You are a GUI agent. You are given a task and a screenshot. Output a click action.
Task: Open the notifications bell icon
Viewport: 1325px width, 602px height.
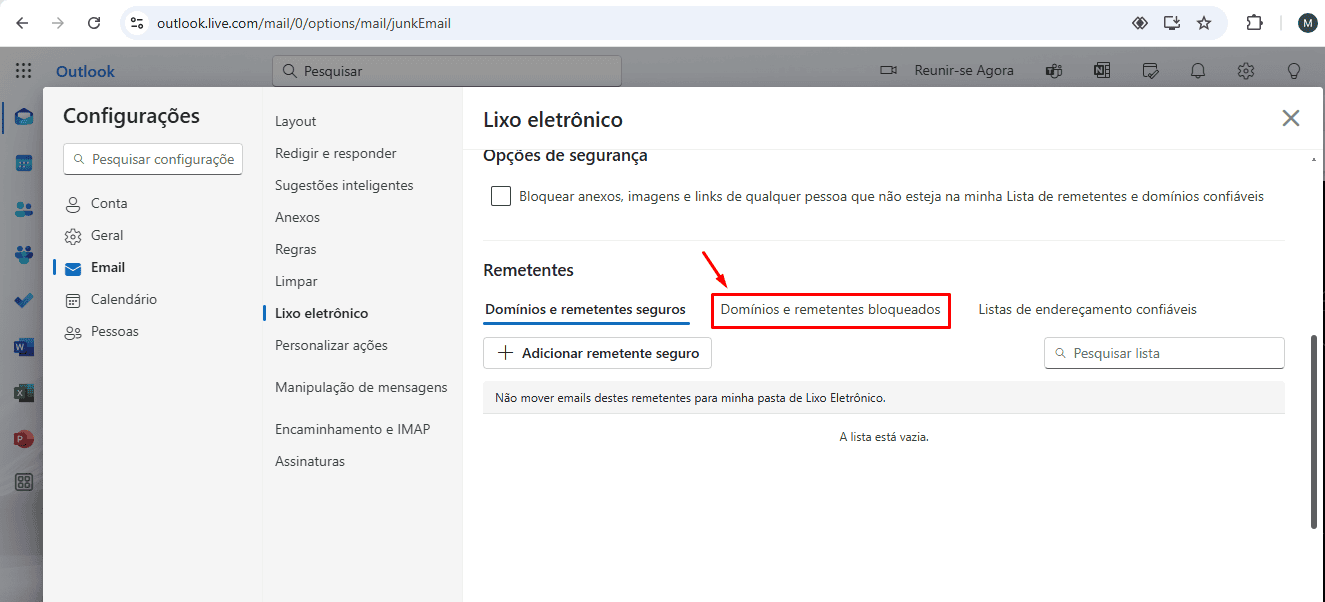(x=1197, y=71)
